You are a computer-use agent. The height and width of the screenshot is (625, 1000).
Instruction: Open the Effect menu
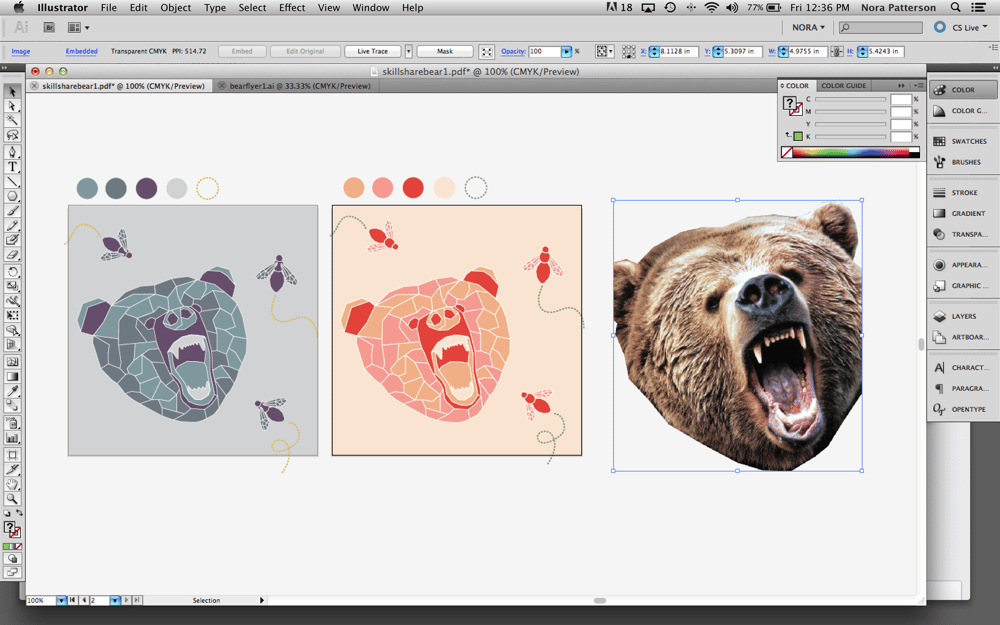pos(291,8)
